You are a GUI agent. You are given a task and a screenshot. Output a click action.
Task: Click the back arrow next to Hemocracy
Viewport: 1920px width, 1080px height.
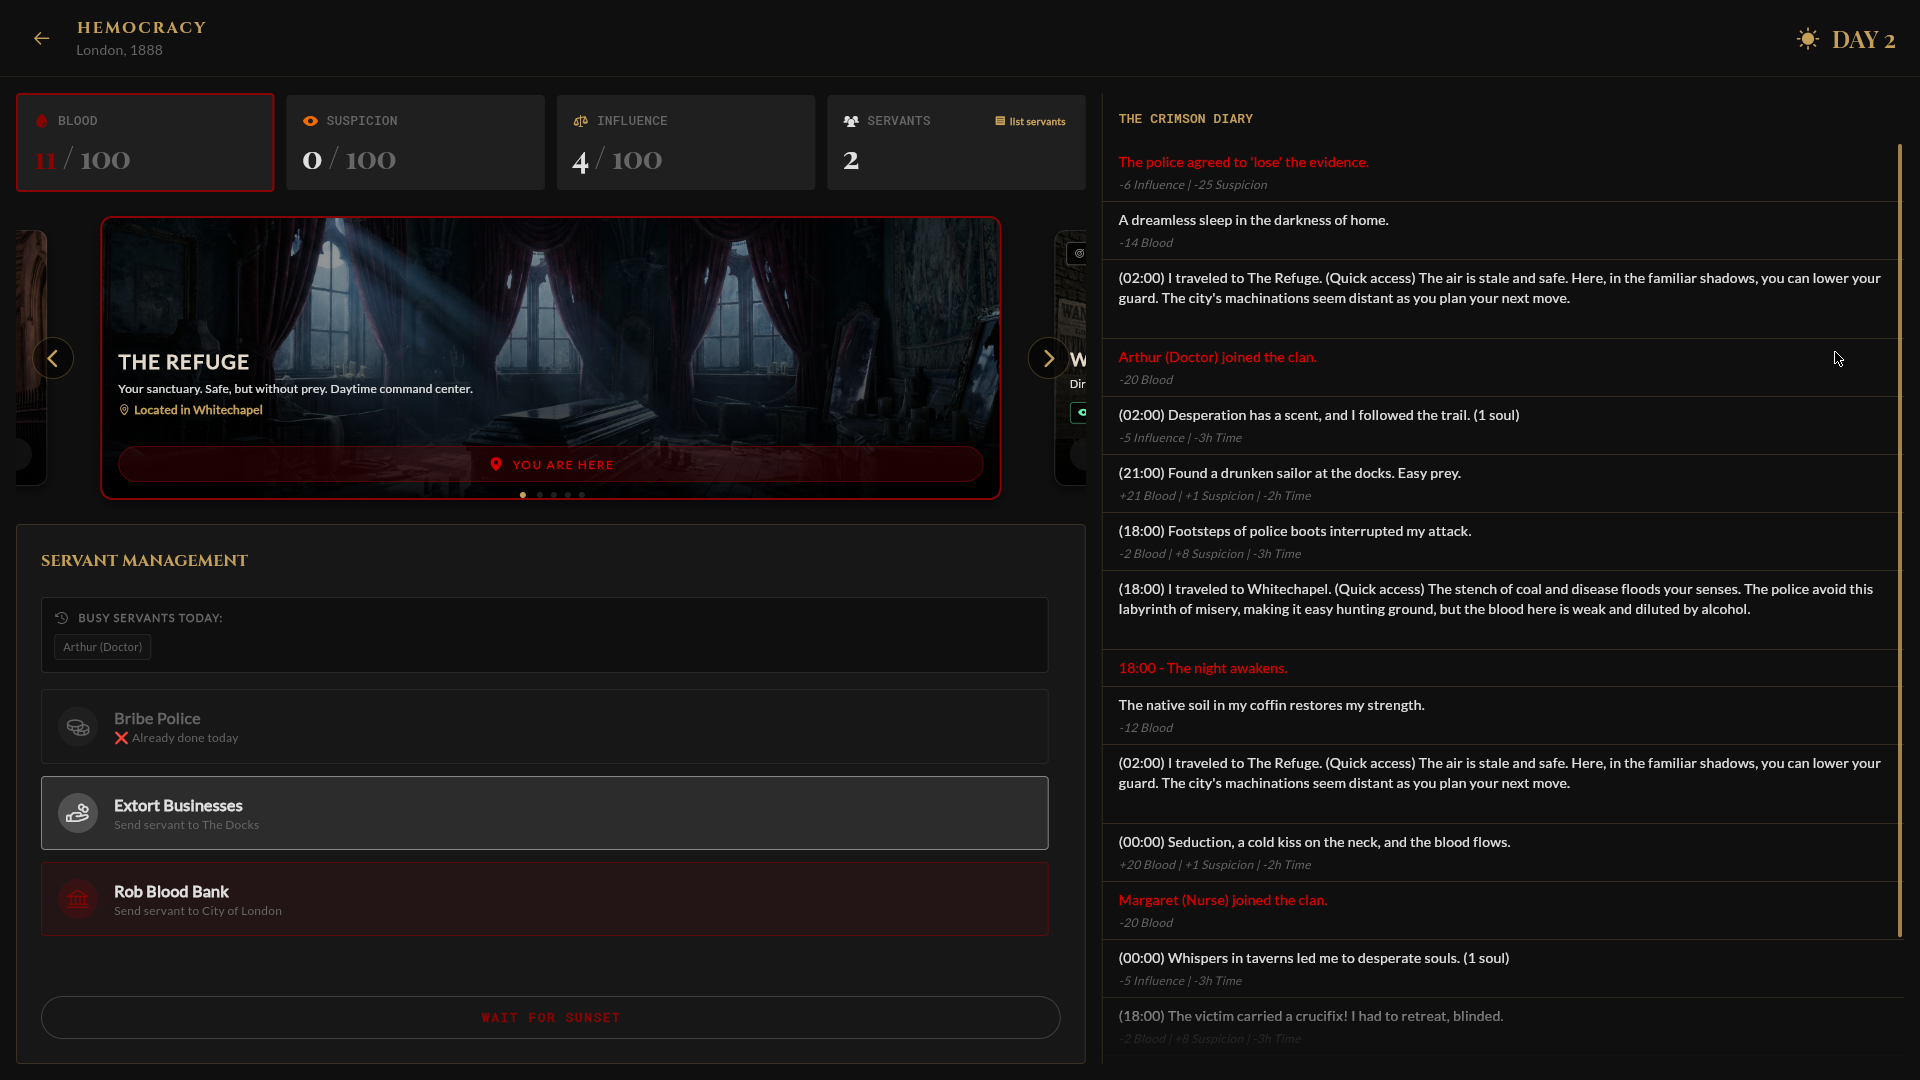[x=41, y=38]
